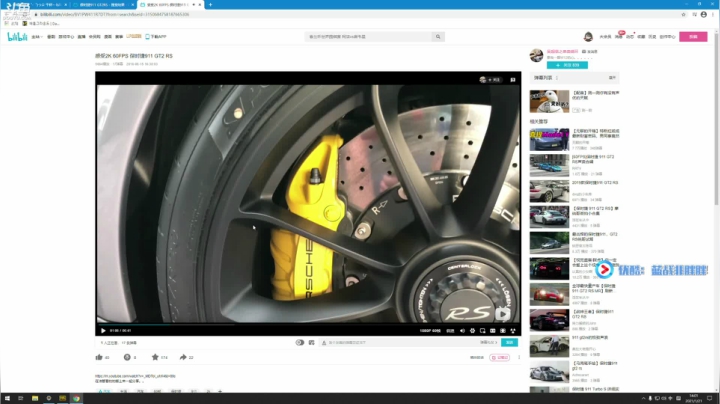Toggle the danmaku display switch
Viewport: 720px width, 404px height.
[299, 342]
